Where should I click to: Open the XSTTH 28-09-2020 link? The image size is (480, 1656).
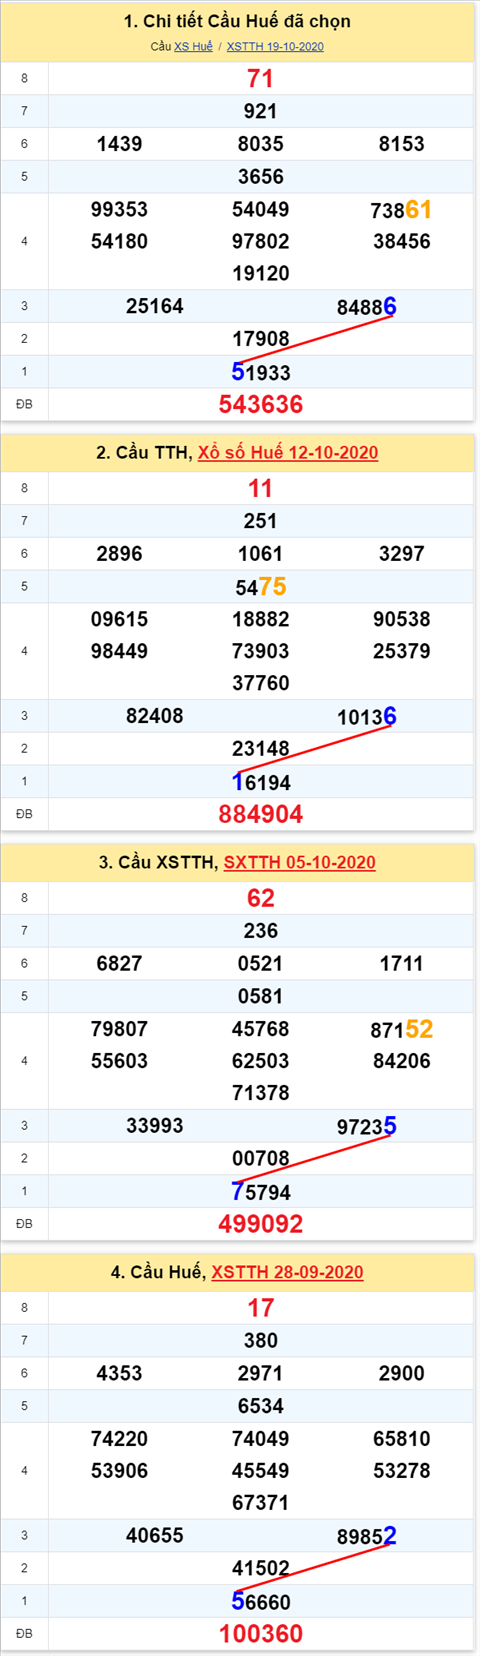pyautogui.click(x=287, y=1272)
